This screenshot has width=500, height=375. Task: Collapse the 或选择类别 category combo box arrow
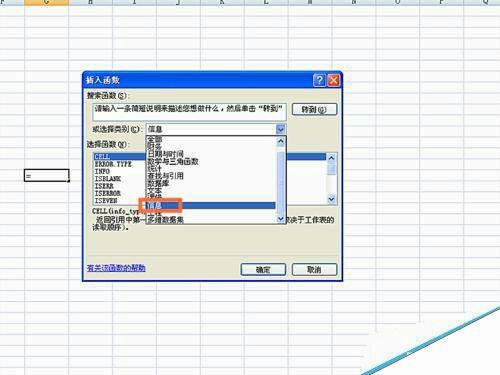(281, 129)
